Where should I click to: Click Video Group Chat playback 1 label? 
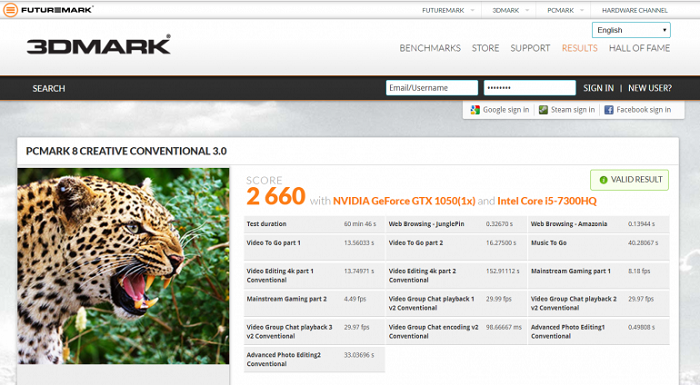[431, 303]
